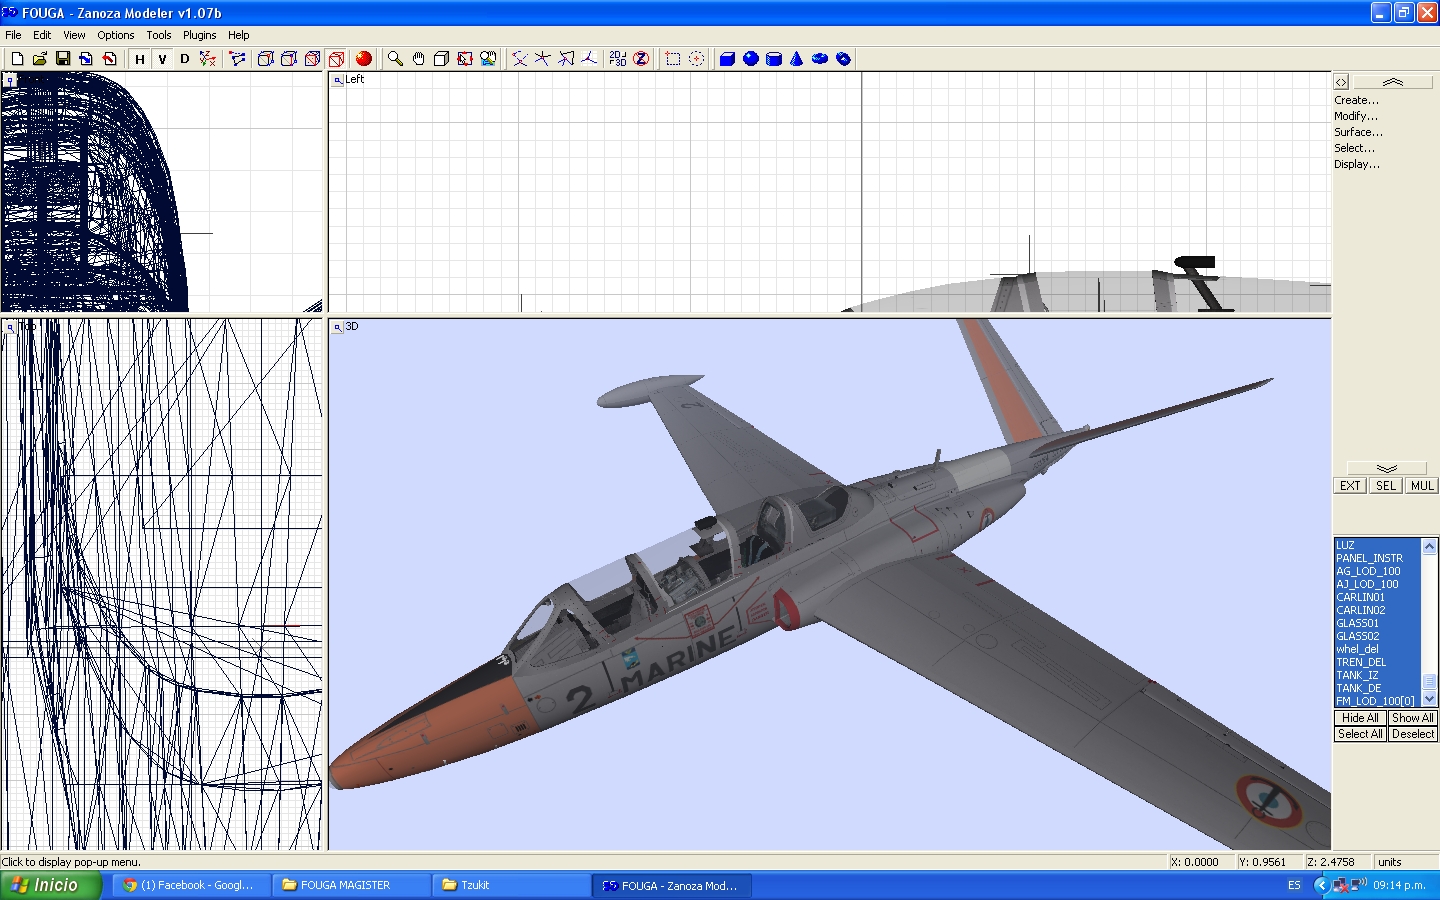This screenshot has height=900, width=1440.
Task: Select the magnifying glass zoom tool
Action: click(395, 59)
